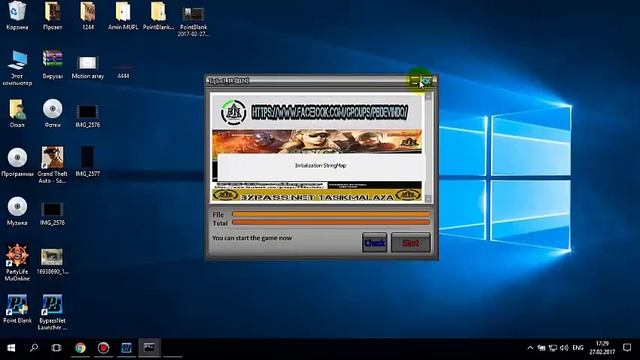Open the IMG_2577 file on desktop
Viewport: 640px width, 360px height.
pyautogui.click(x=88, y=162)
